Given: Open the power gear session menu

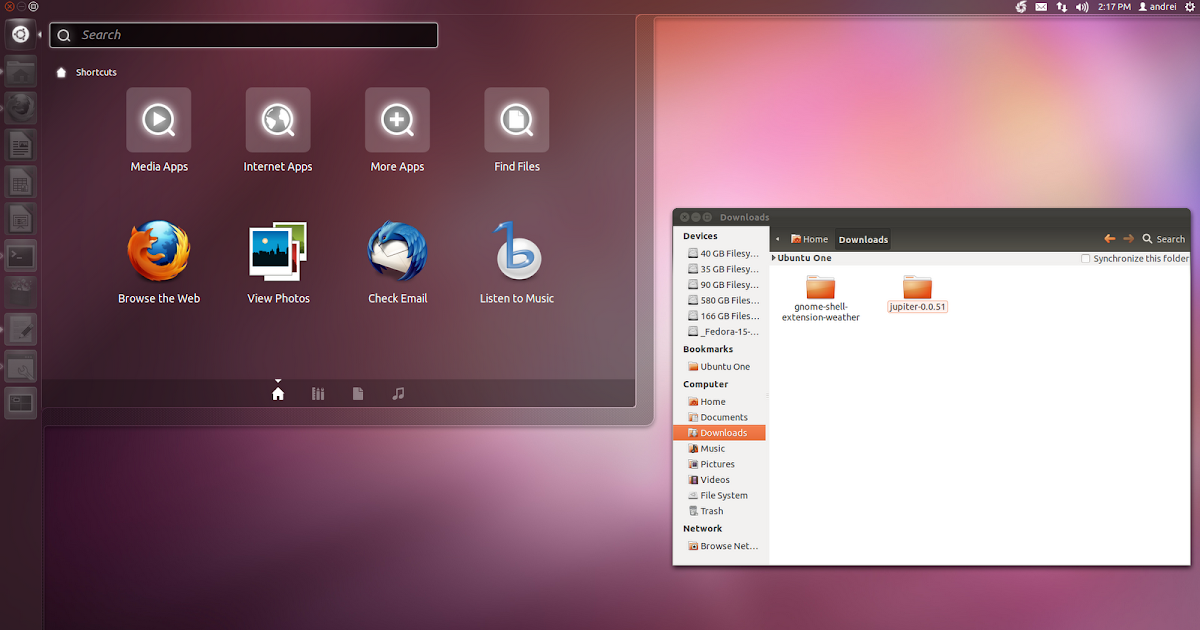Looking at the screenshot, I should (x=1190, y=7).
